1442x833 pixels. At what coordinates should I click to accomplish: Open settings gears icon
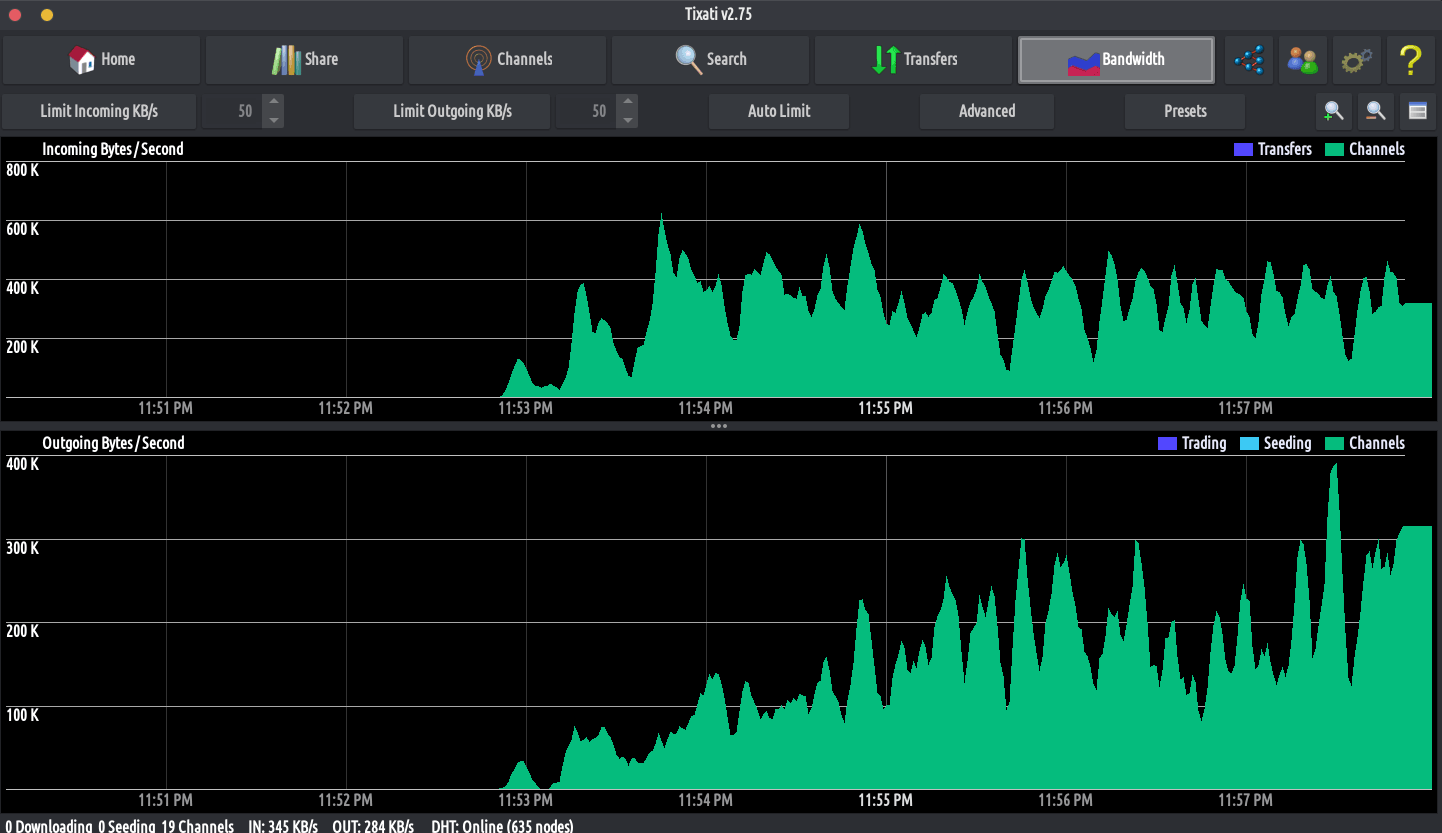tap(1357, 60)
